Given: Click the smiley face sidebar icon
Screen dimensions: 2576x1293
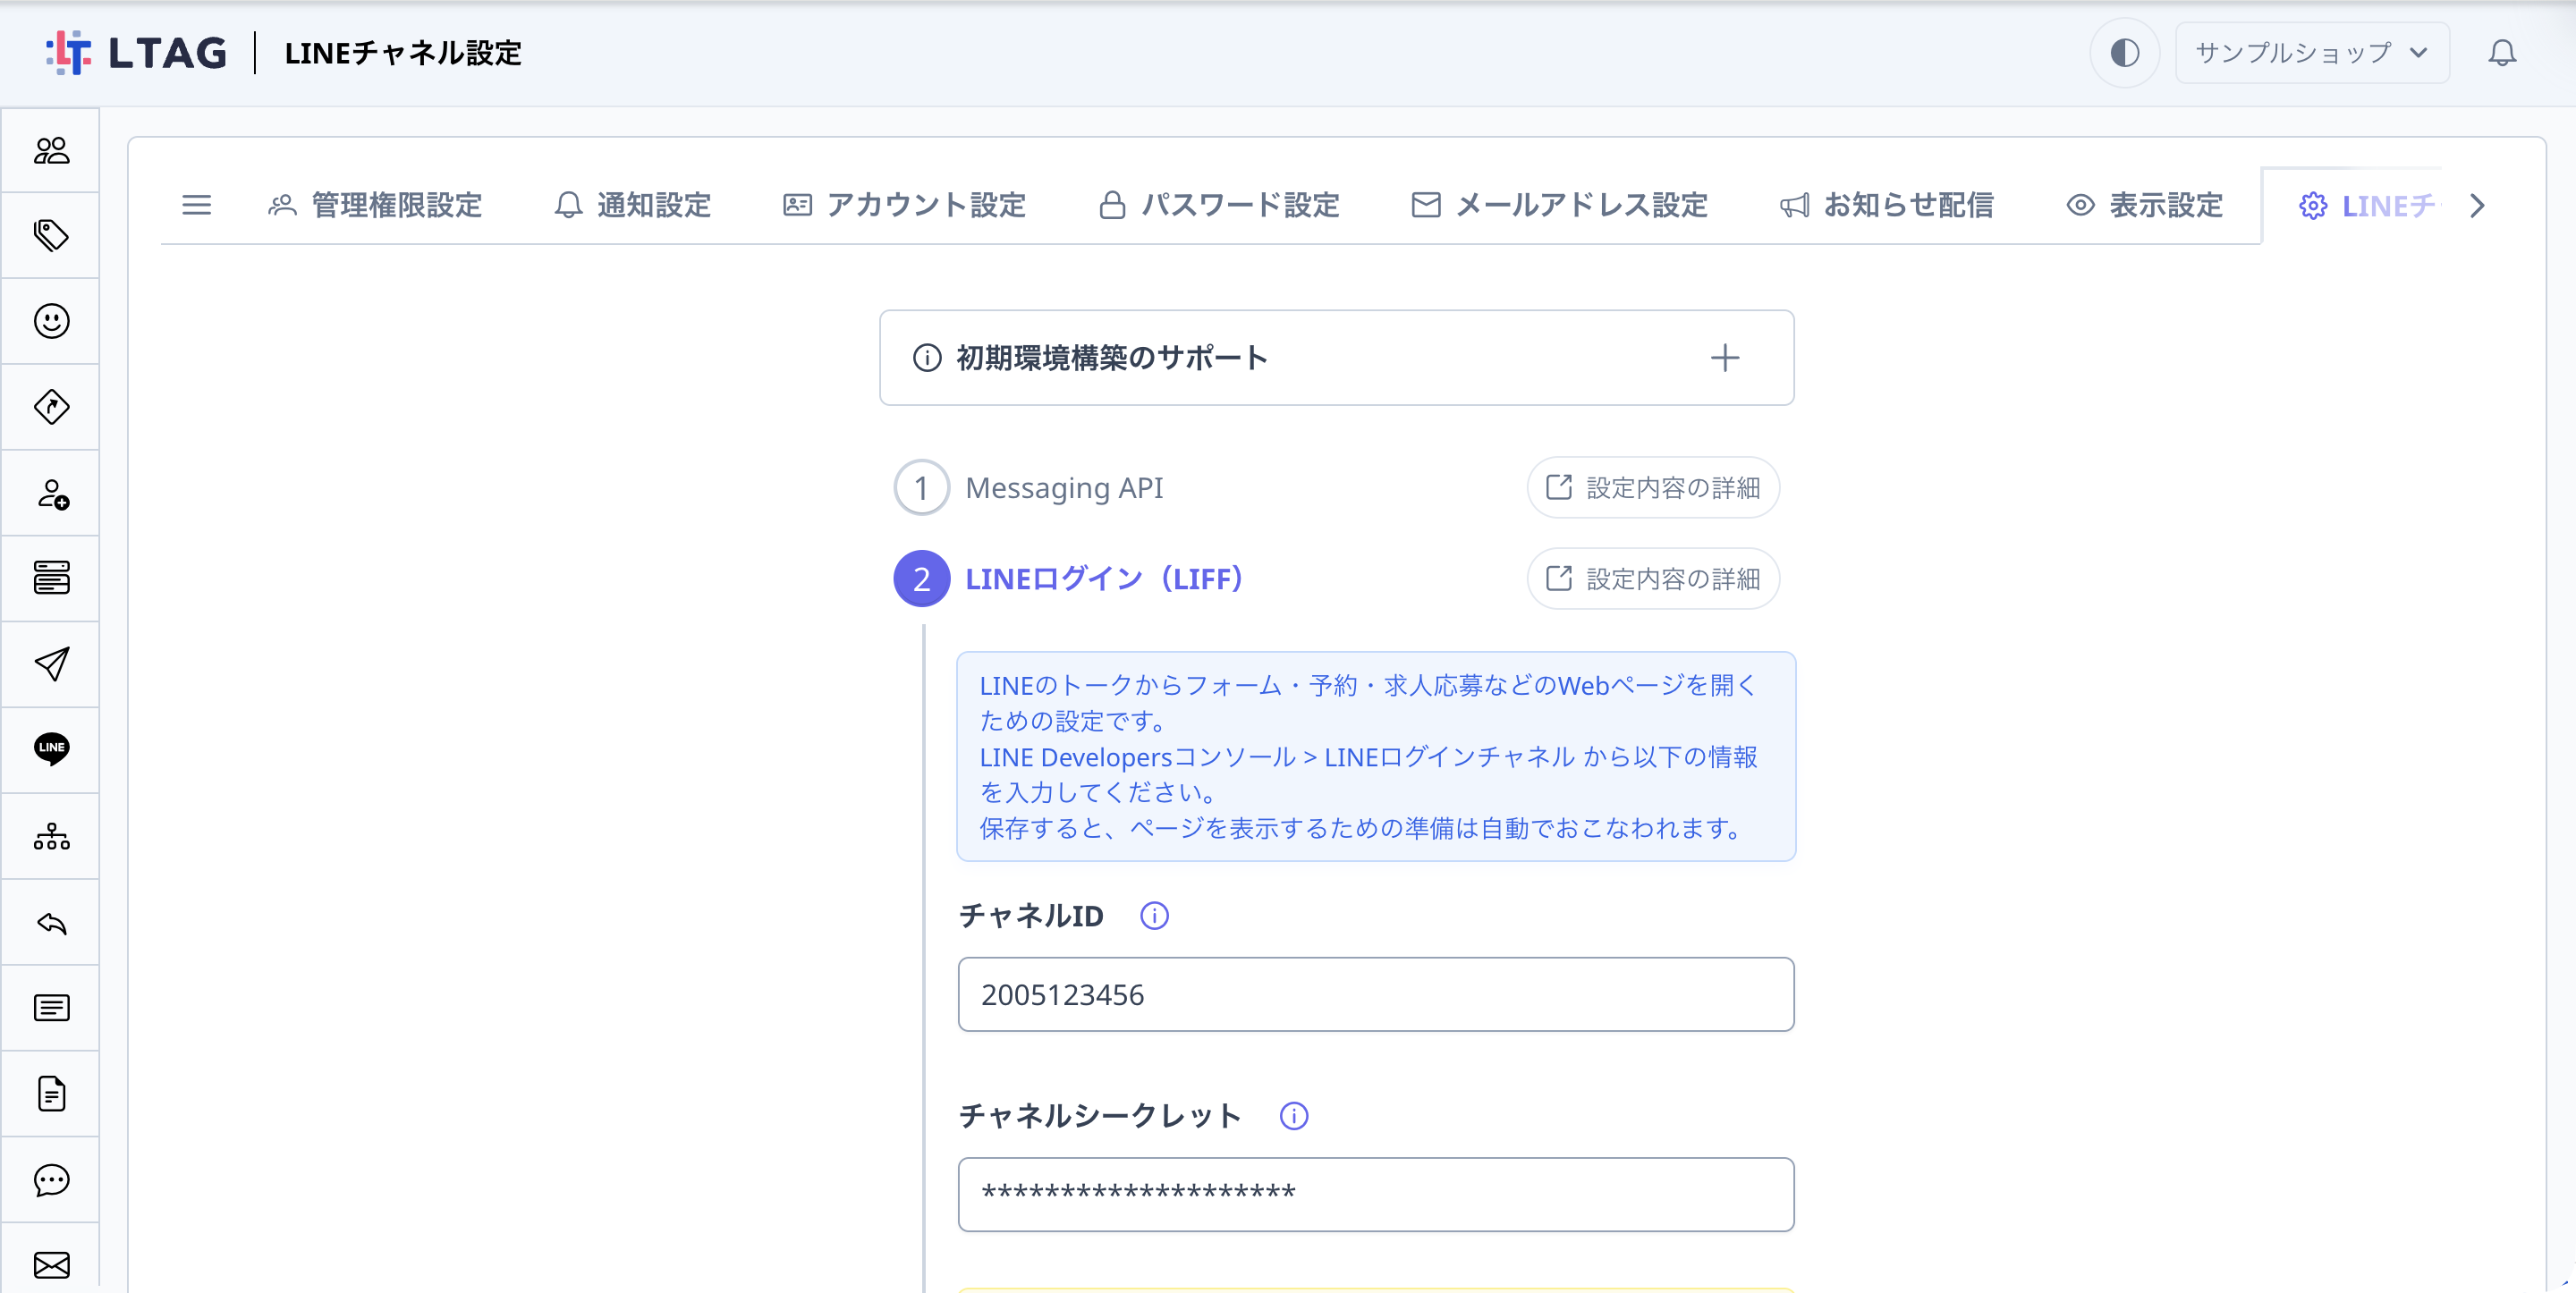Looking at the screenshot, I should (51, 321).
